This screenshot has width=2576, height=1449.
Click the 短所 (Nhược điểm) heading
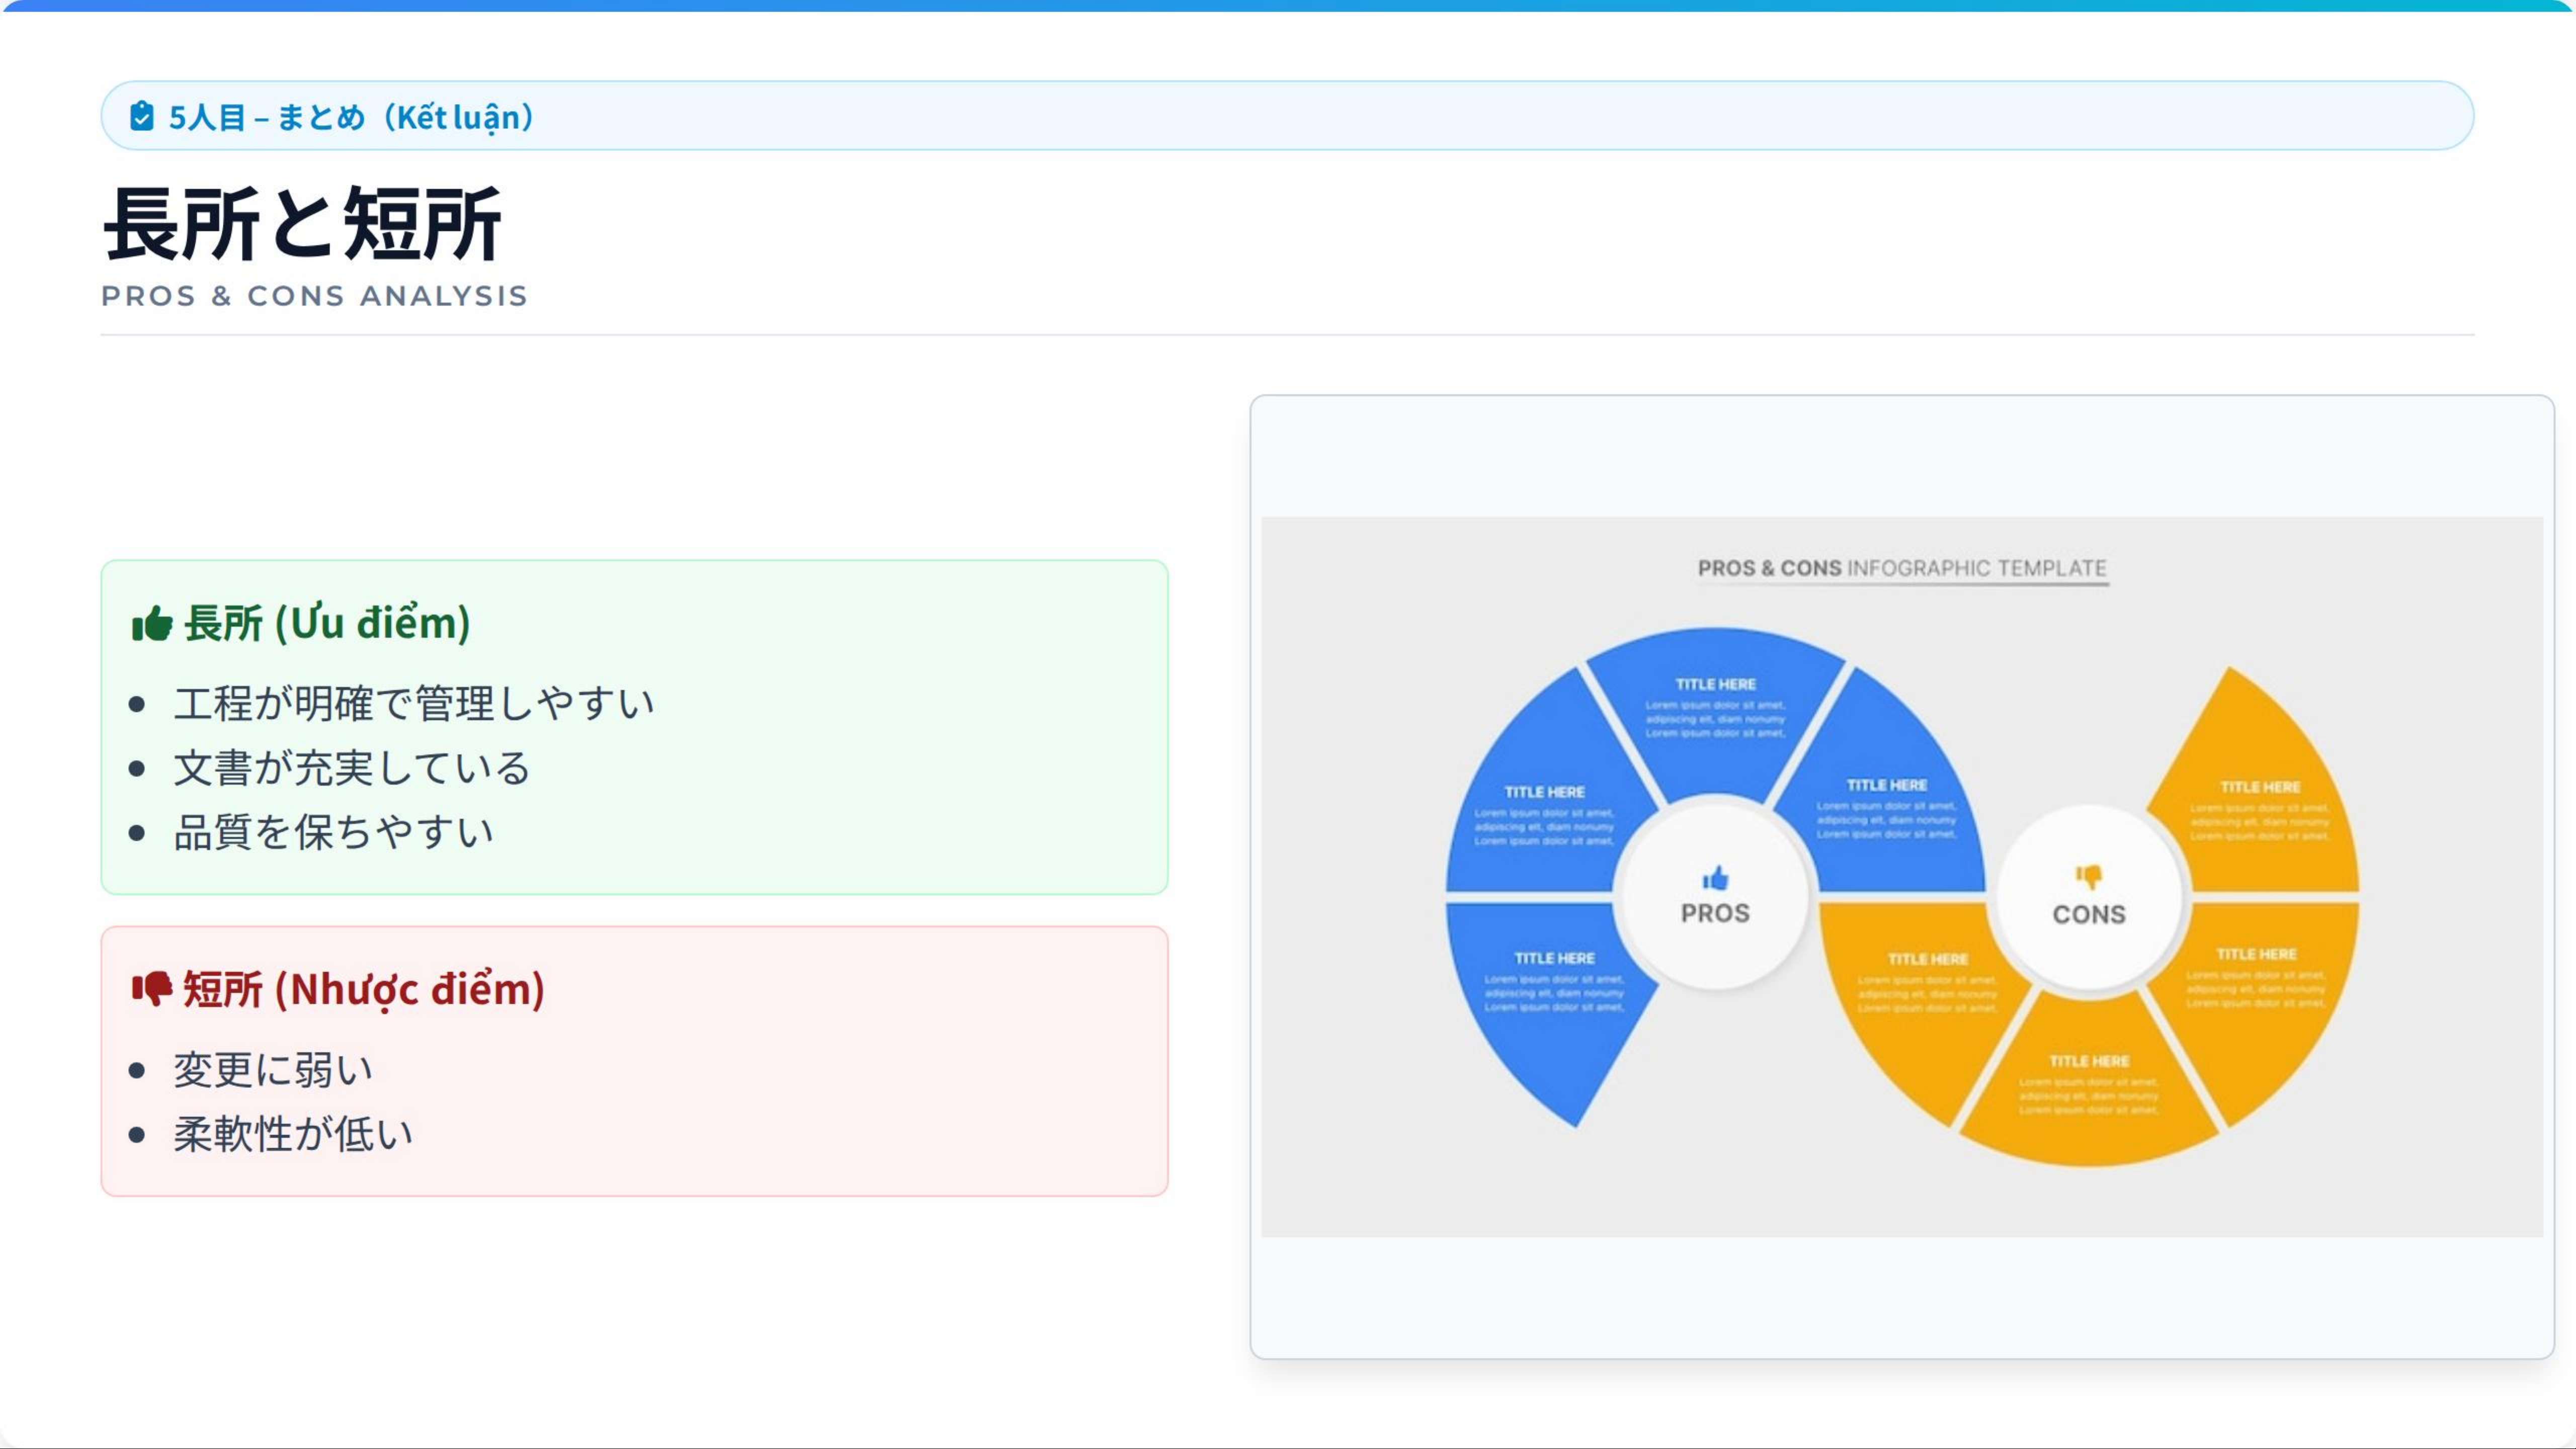pos(363,989)
